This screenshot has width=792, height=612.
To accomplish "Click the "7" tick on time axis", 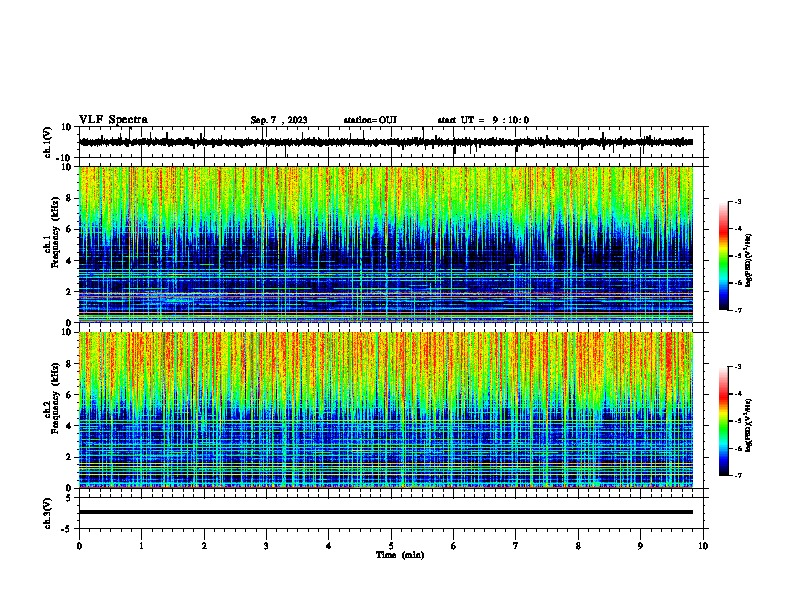I will [x=516, y=546].
